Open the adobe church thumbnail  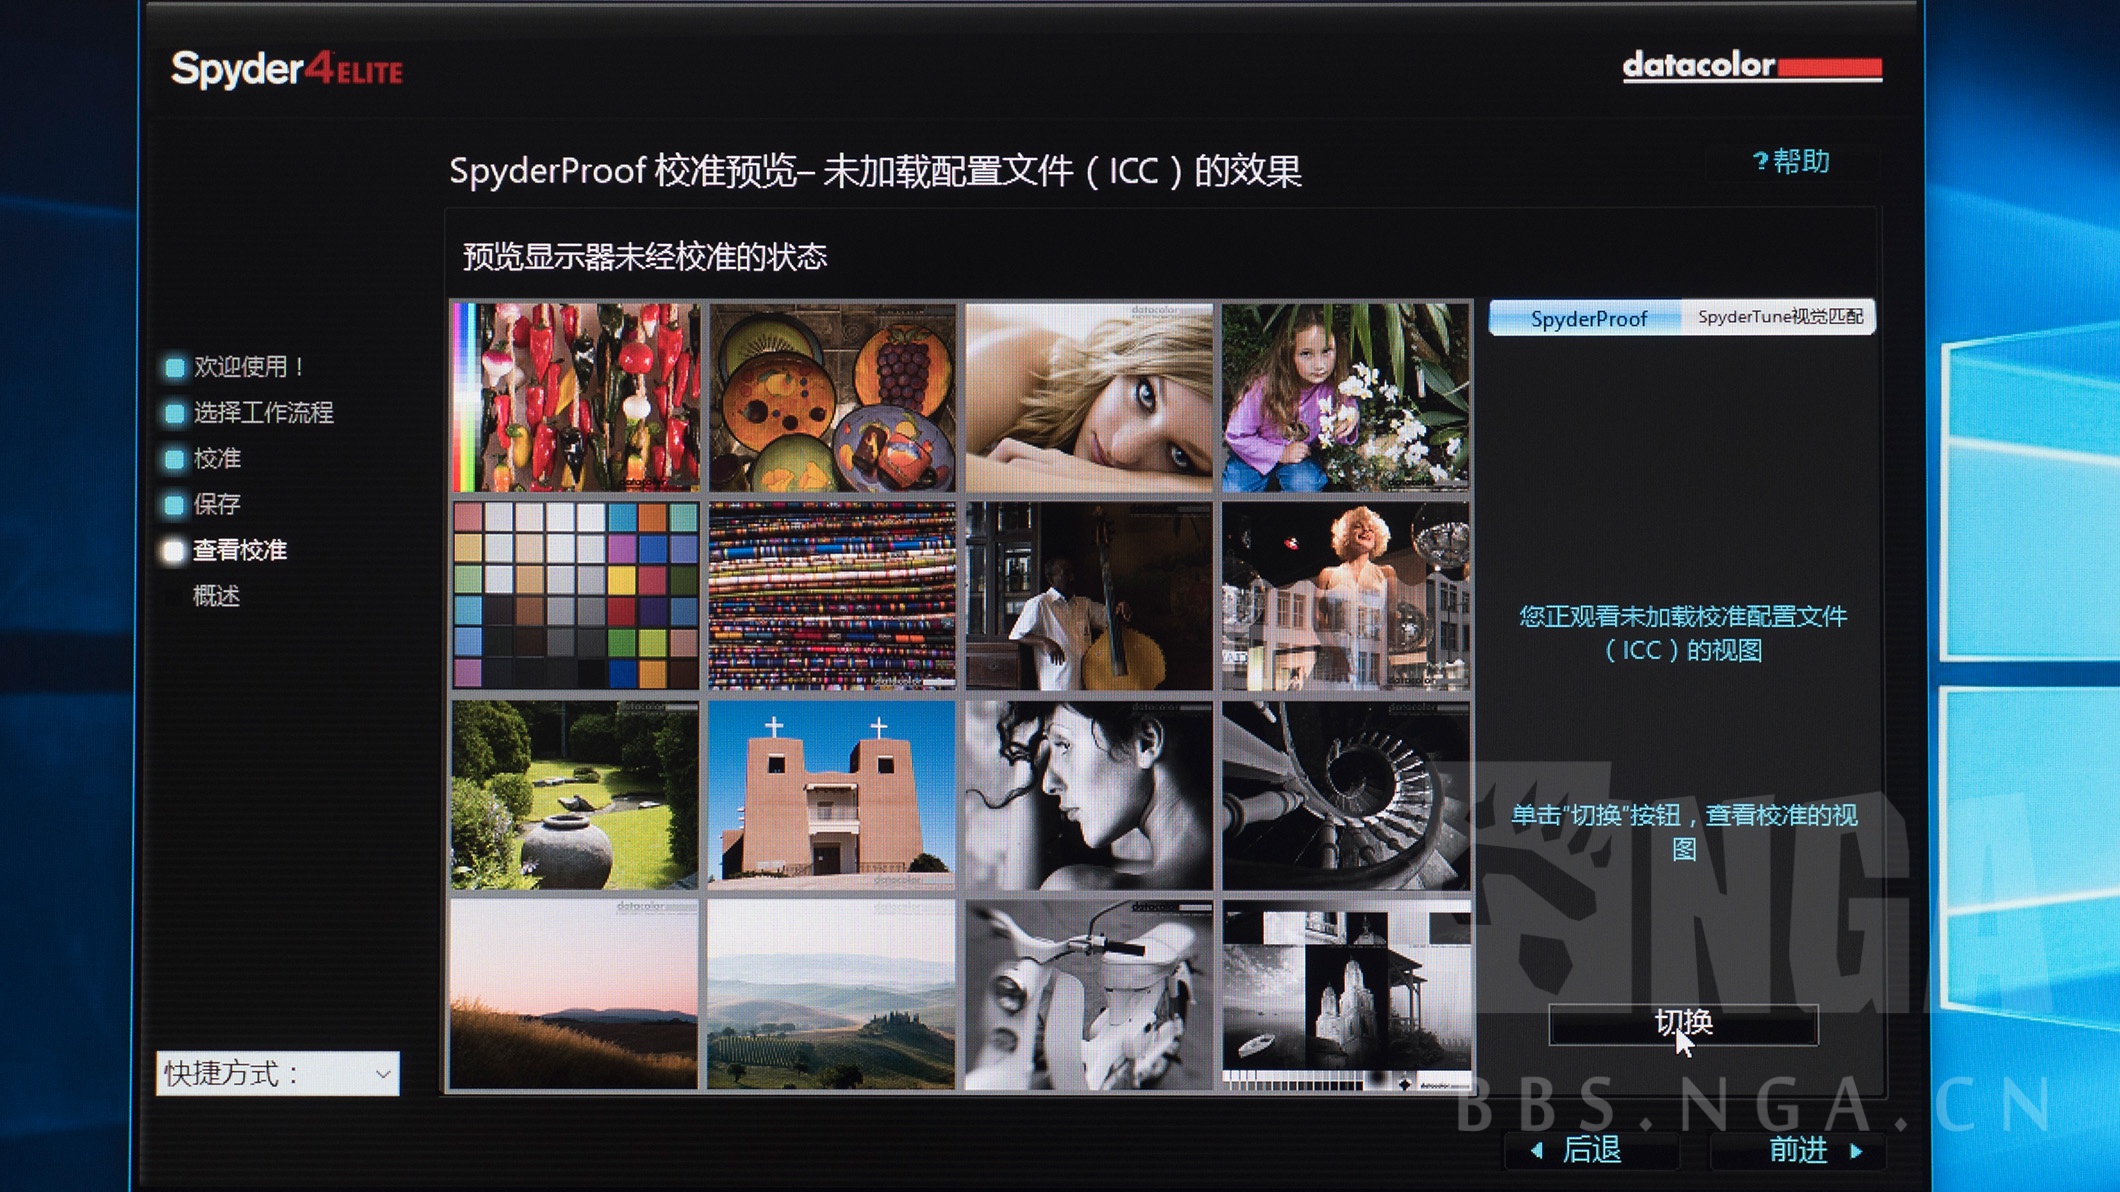click(831, 795)
